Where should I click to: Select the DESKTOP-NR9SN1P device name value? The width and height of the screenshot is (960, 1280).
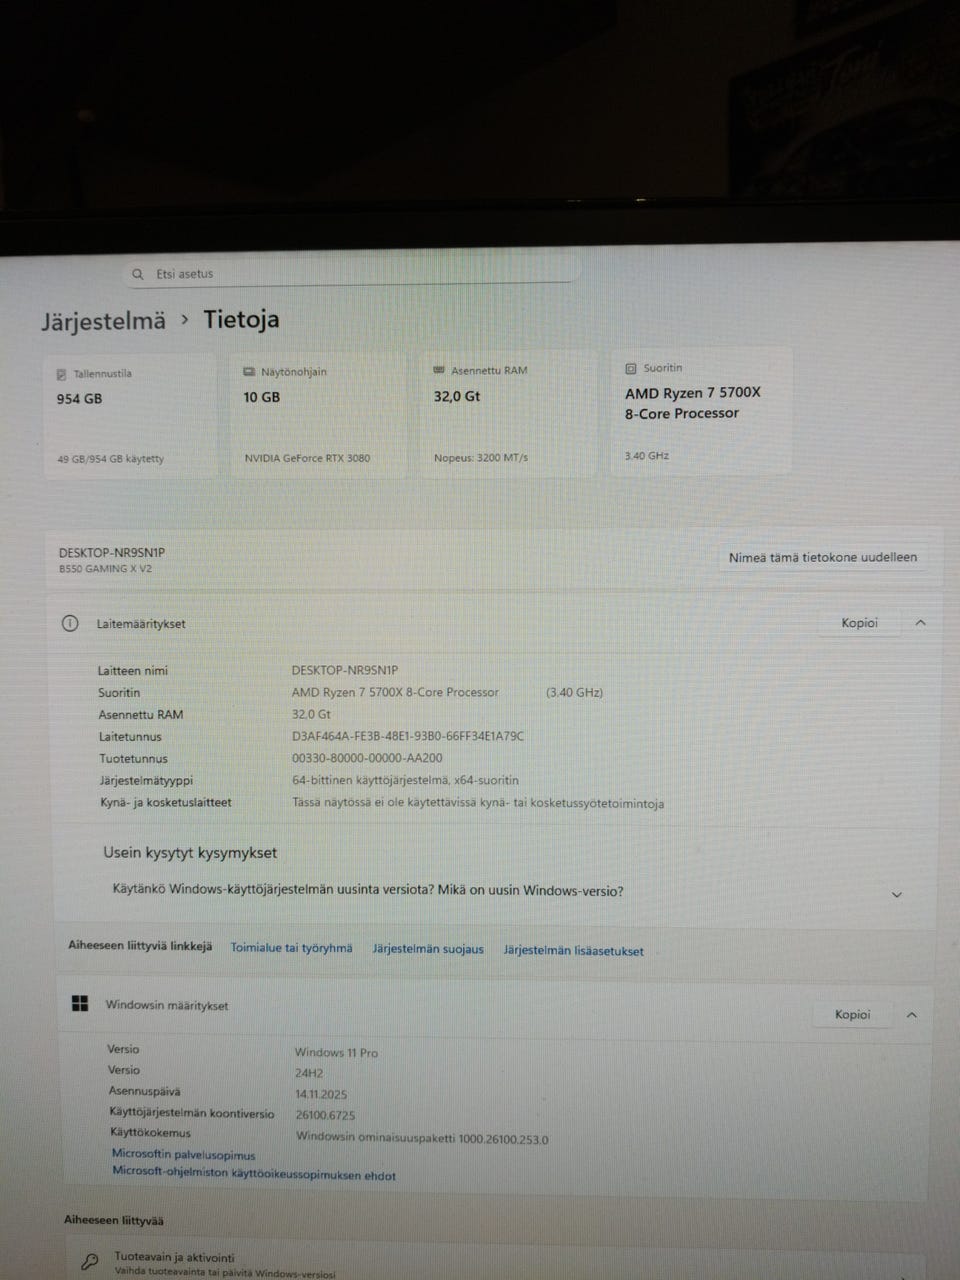tap(345, 670)
